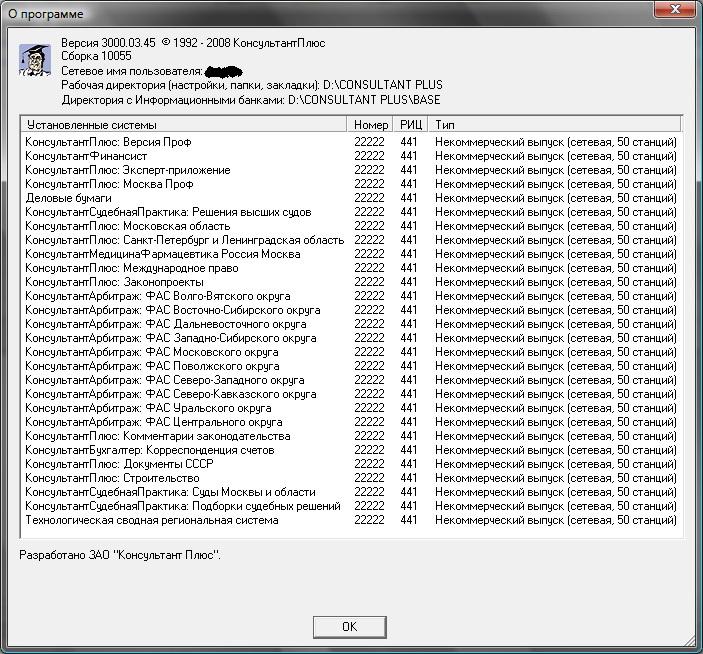Select Санкт-Петербург и Ленинградская область row

pos(351,240)
